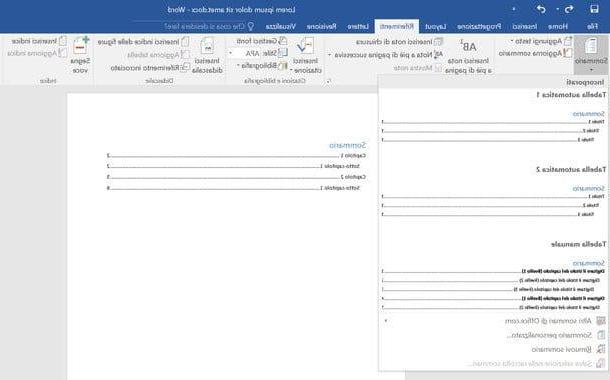Select the Riferimenti tab
The width and height of the screenshot is (610, 380).
coord(397,26)
